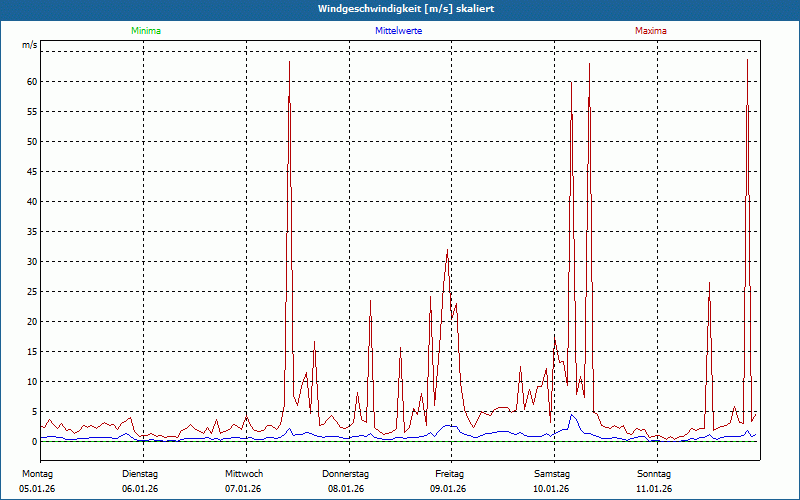Click the date 08.01.26

[x=345, y=489]
